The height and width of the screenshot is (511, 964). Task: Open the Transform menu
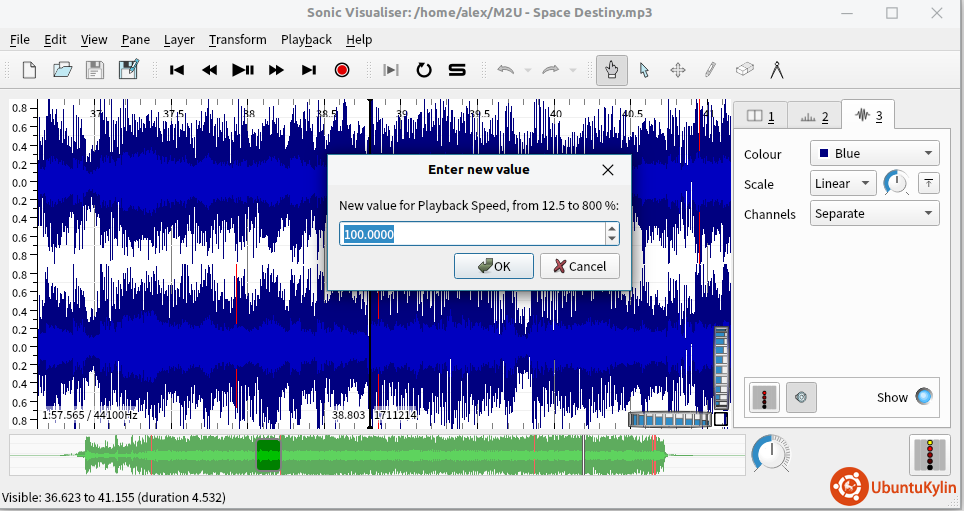click(237, 40)
